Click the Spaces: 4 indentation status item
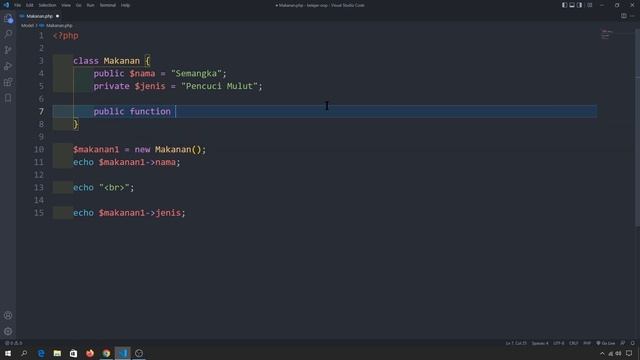Viewport: 640px width, 360px height. pos(540,343)
